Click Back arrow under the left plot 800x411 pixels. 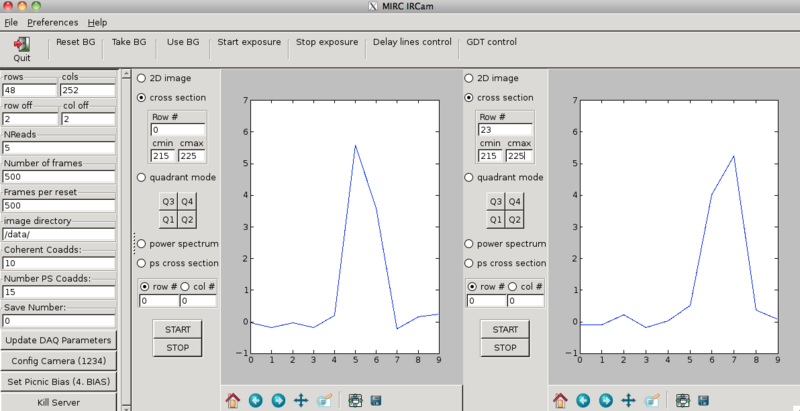click(x=256, y=400)
